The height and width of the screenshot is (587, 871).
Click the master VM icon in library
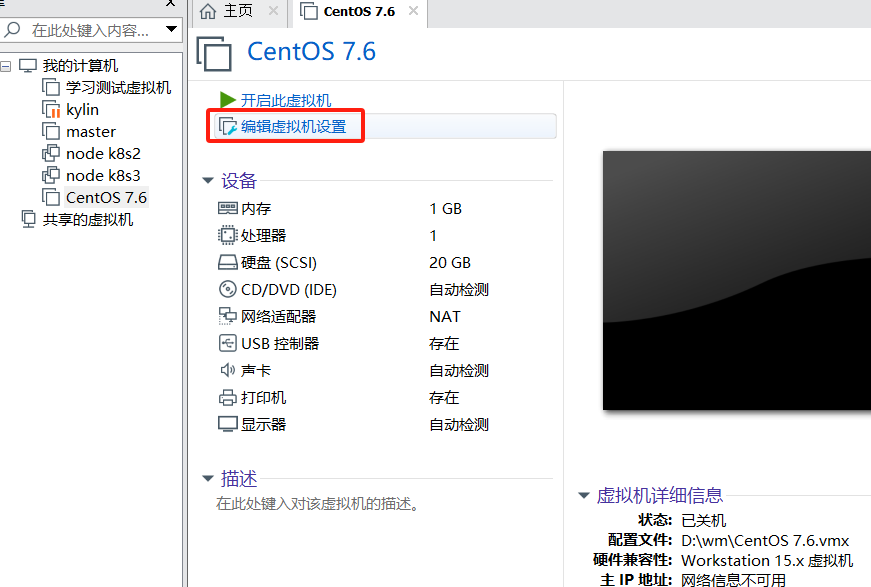(x=51, y=132)
